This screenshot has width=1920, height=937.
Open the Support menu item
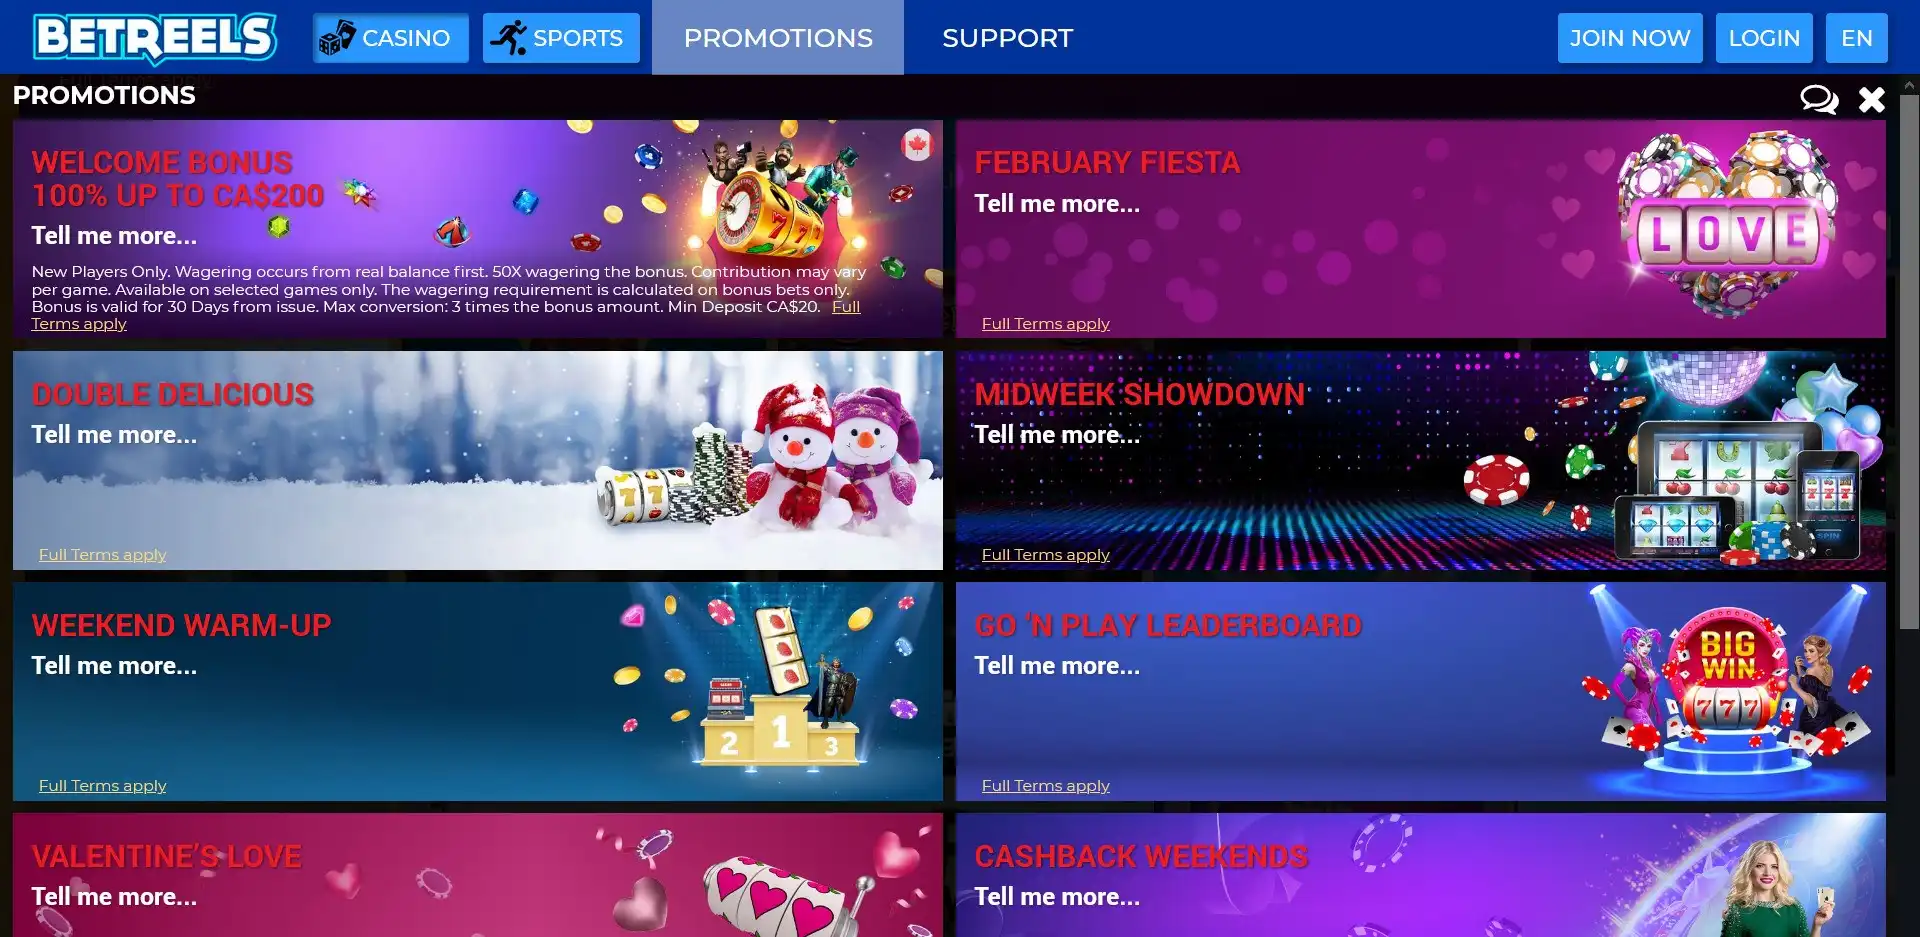coord(1007,38)
